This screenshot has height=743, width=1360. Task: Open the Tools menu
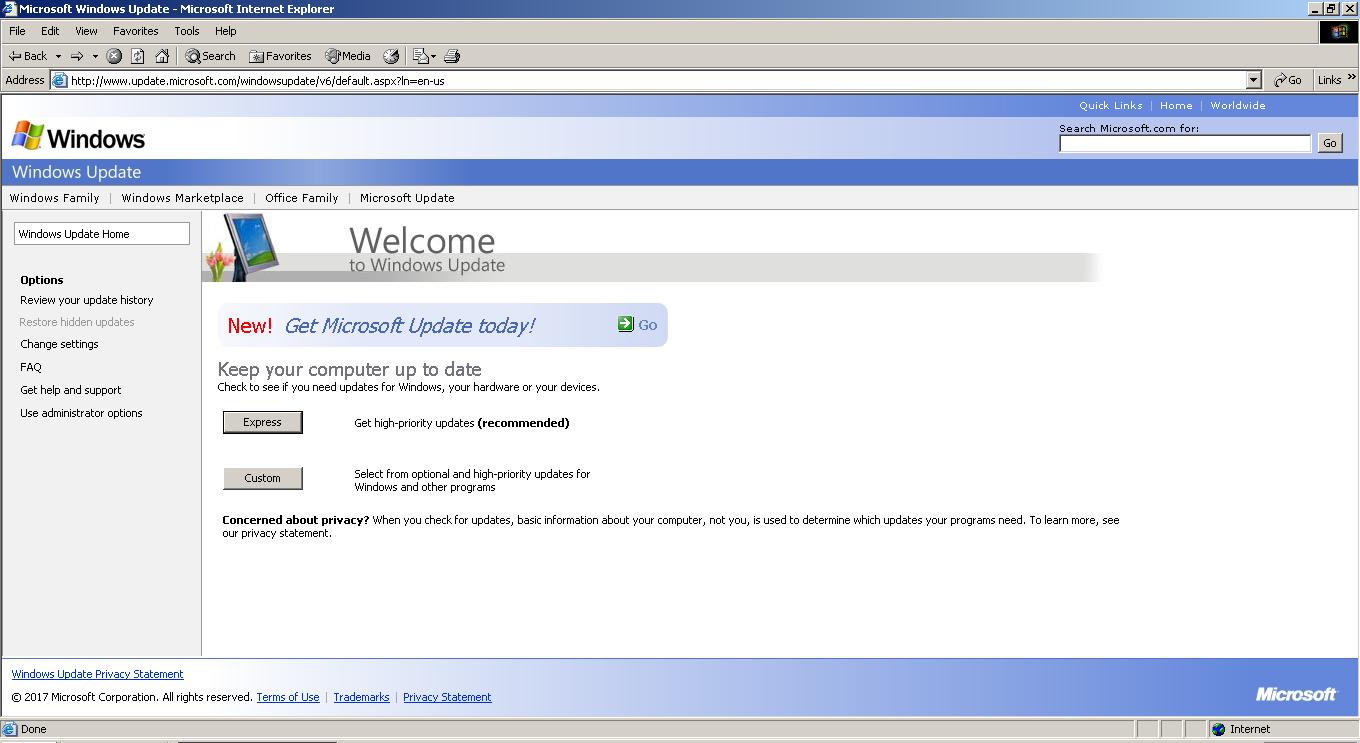click(x=187, y=31)
